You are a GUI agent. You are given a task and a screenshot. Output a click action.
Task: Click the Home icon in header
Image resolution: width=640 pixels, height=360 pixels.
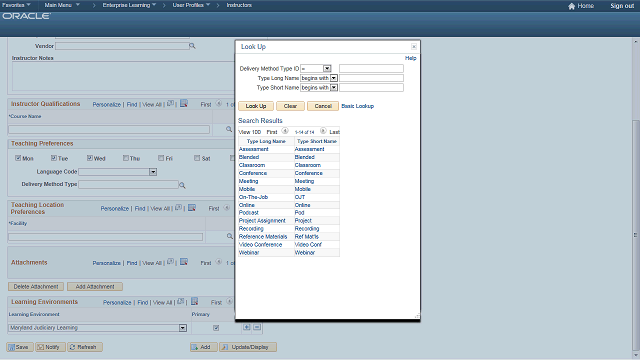pyautogui.click(x=571, y=6)
